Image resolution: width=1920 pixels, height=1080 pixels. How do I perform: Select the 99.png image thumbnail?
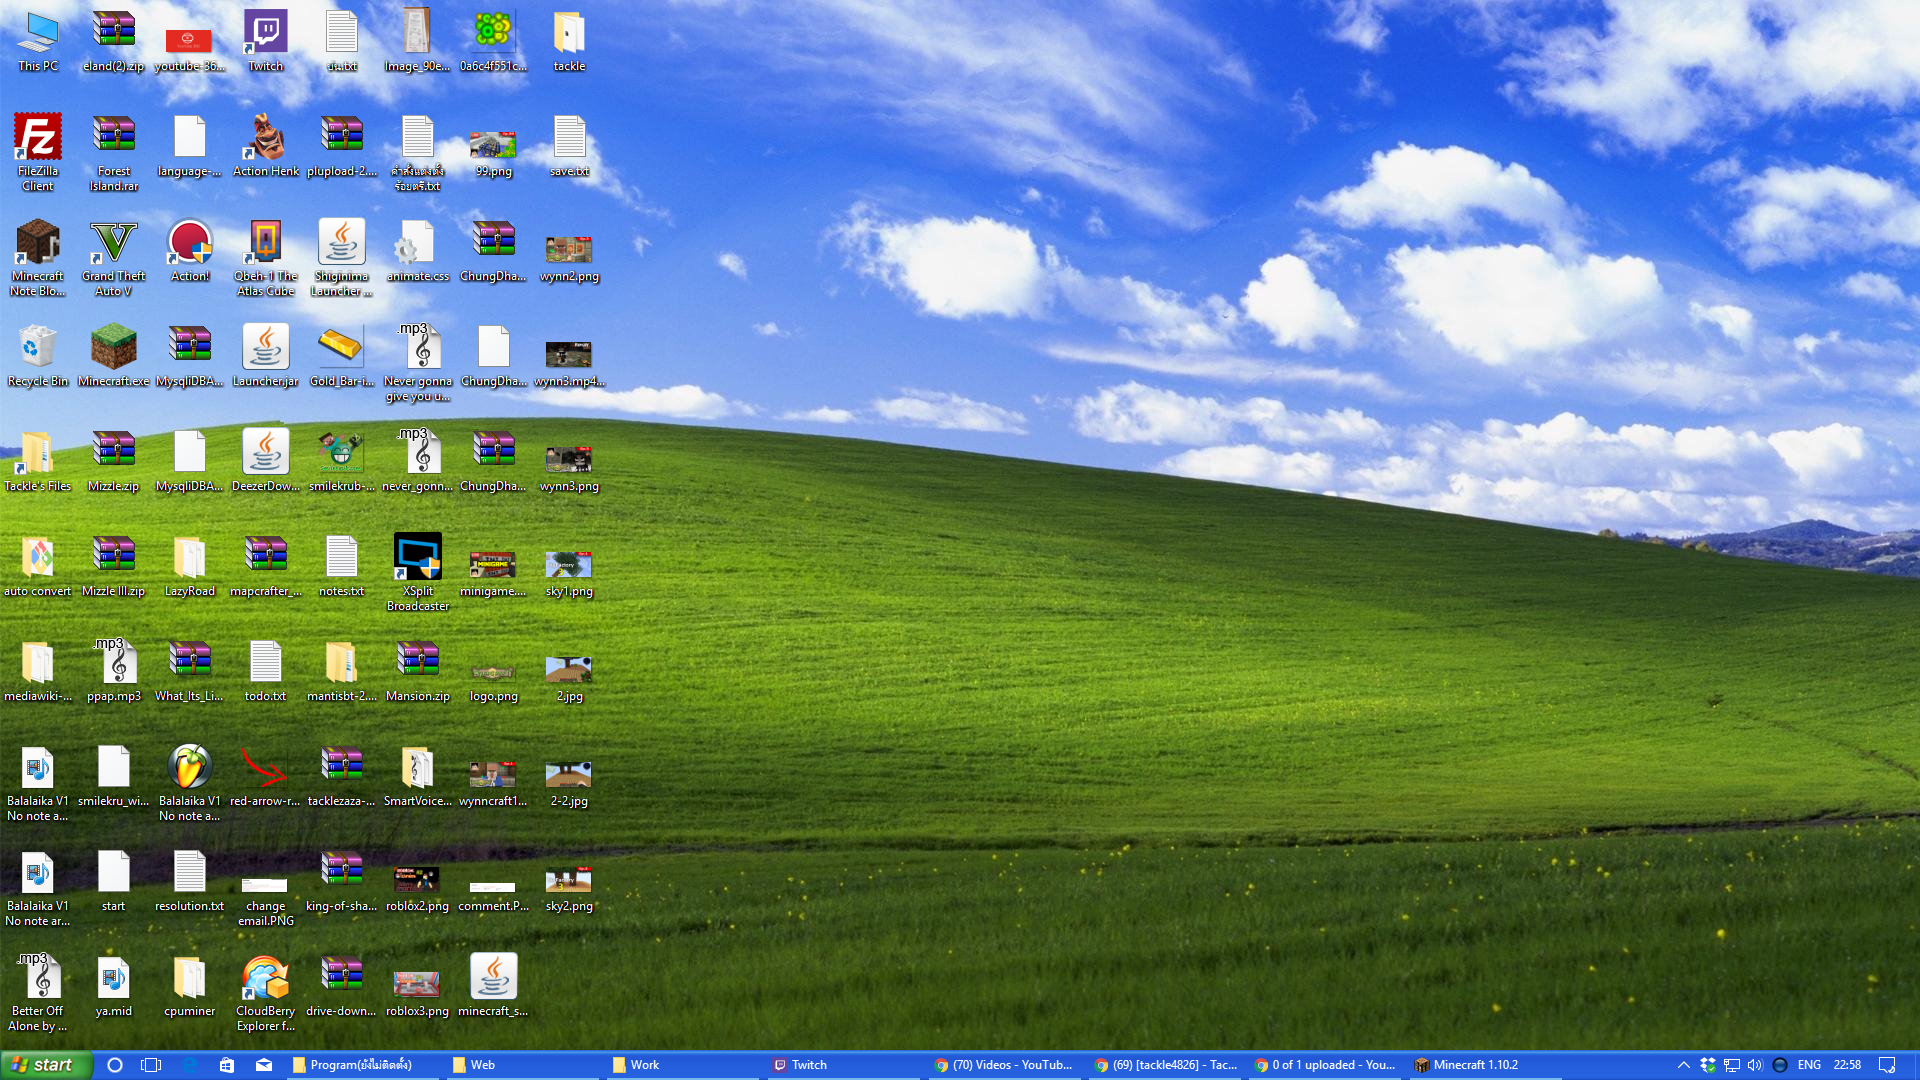[494, 152]
